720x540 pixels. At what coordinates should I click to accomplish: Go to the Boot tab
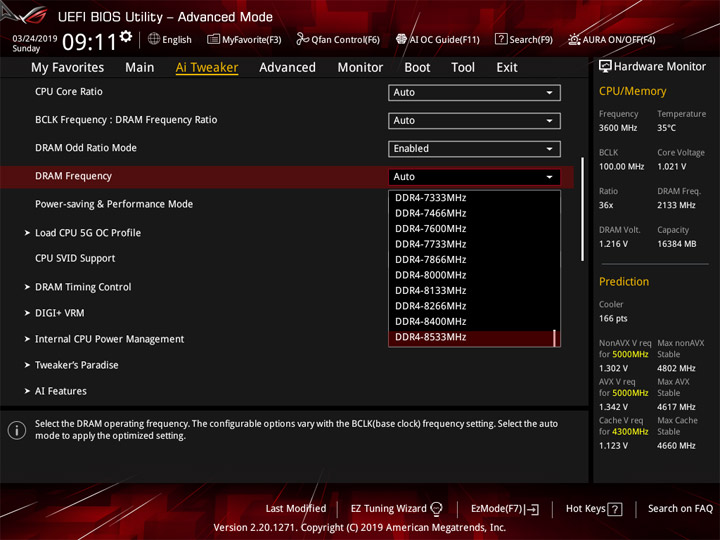(x=417, y=68)
